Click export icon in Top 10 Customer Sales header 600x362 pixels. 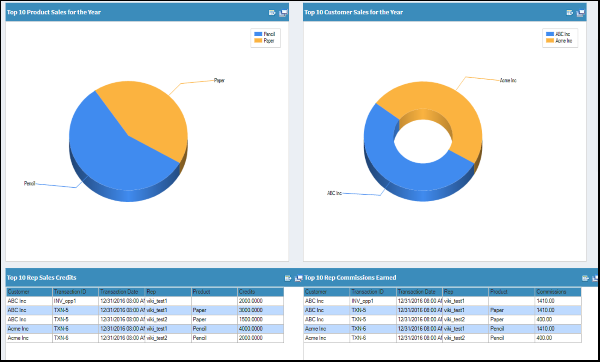coord(569,13)
